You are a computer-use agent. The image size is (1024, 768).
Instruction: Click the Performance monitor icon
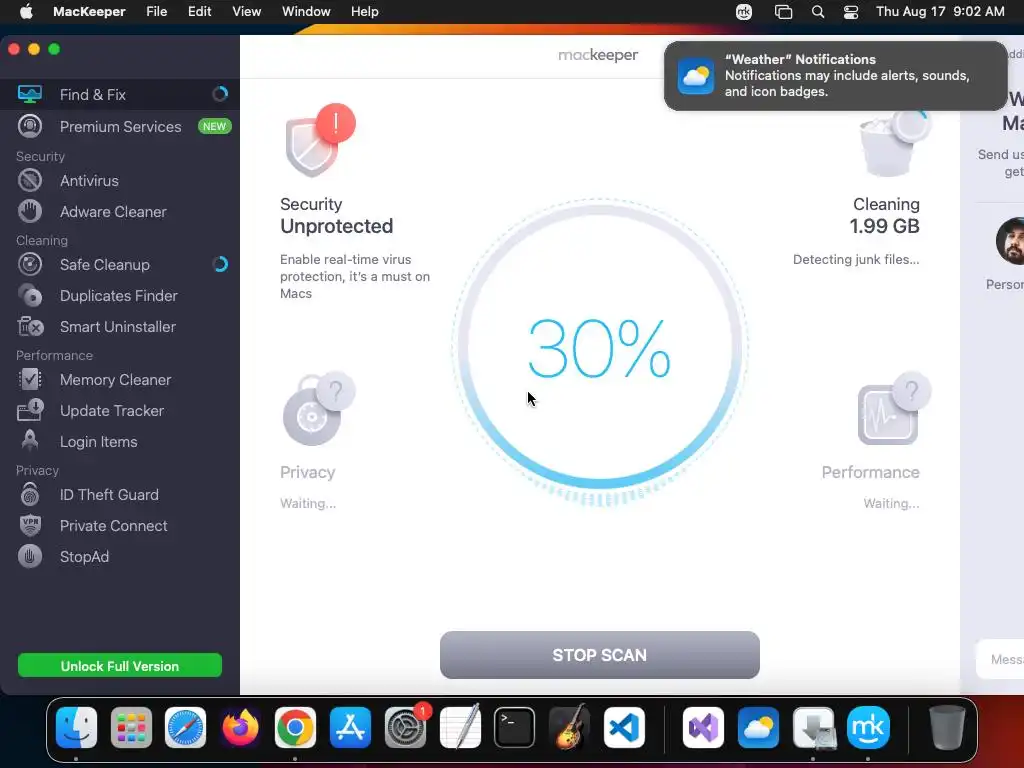point(893,409)
